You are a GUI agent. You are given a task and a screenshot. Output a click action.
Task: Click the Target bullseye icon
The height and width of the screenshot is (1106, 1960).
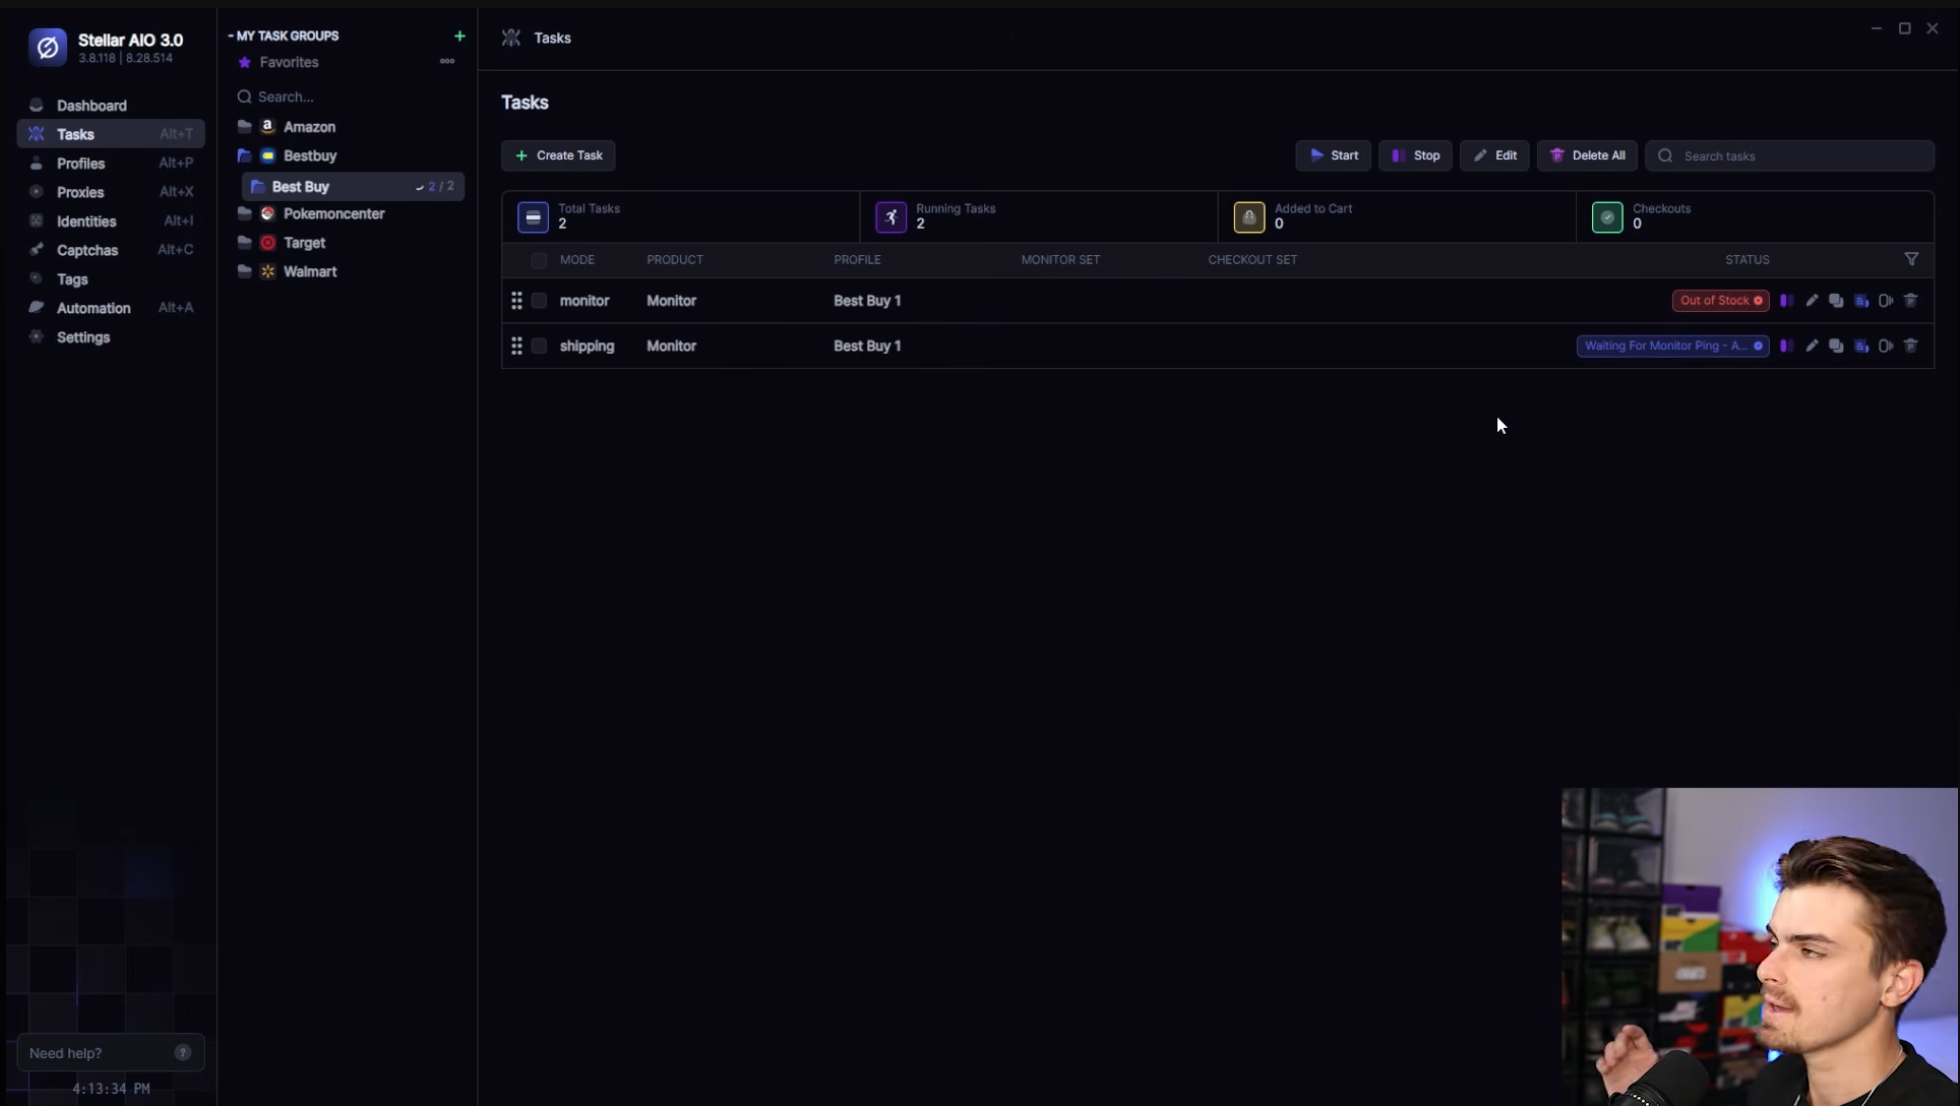(x=268, y=243)
